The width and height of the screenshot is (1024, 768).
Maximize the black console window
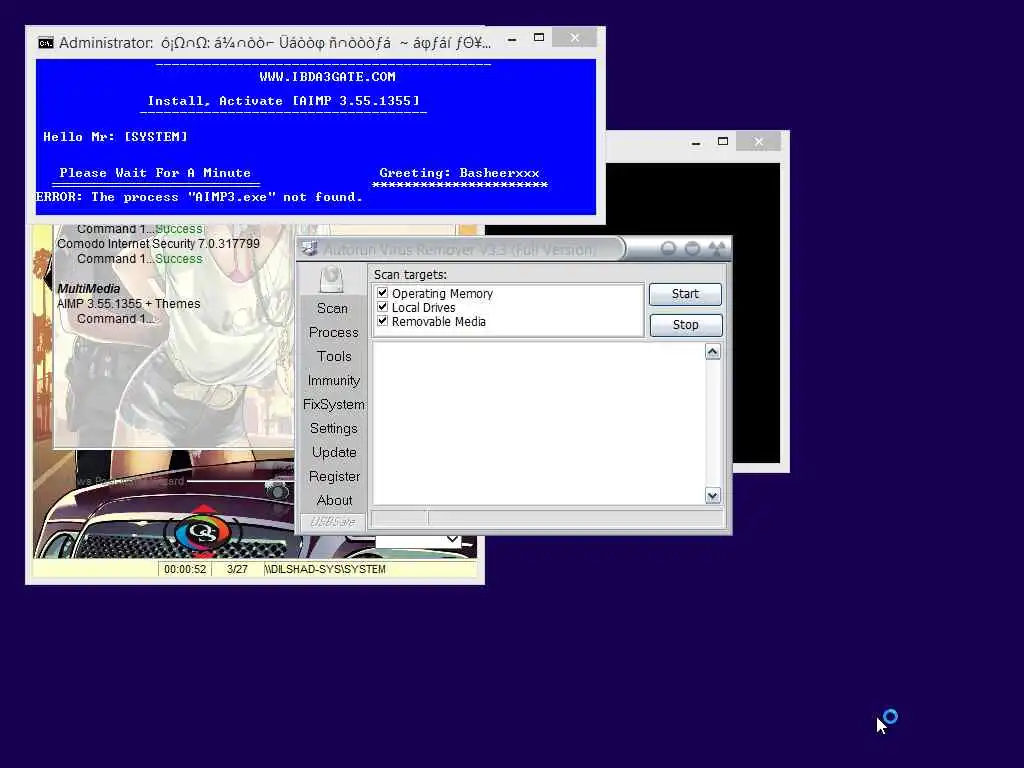pyautogui.click(x=723, y=141)
